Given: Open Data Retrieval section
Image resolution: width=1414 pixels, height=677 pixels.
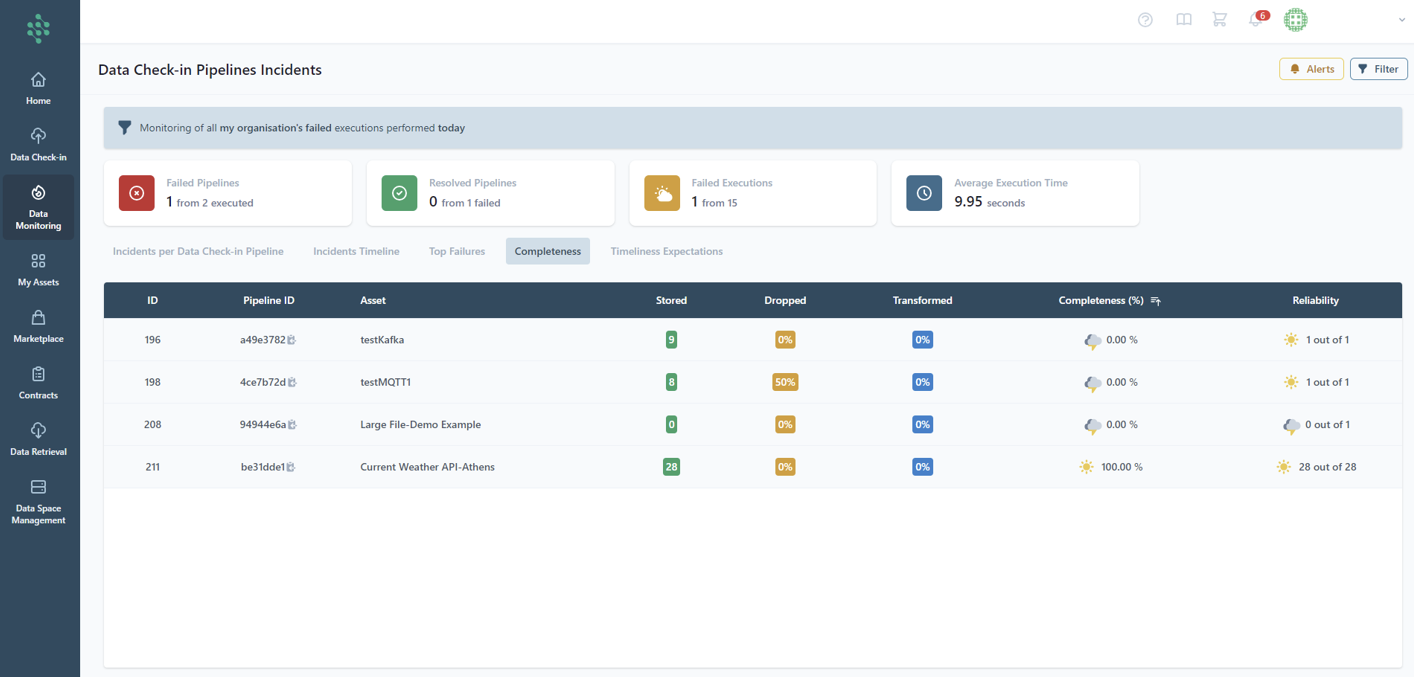Looking at the screenshot, I should click(38, 439).
